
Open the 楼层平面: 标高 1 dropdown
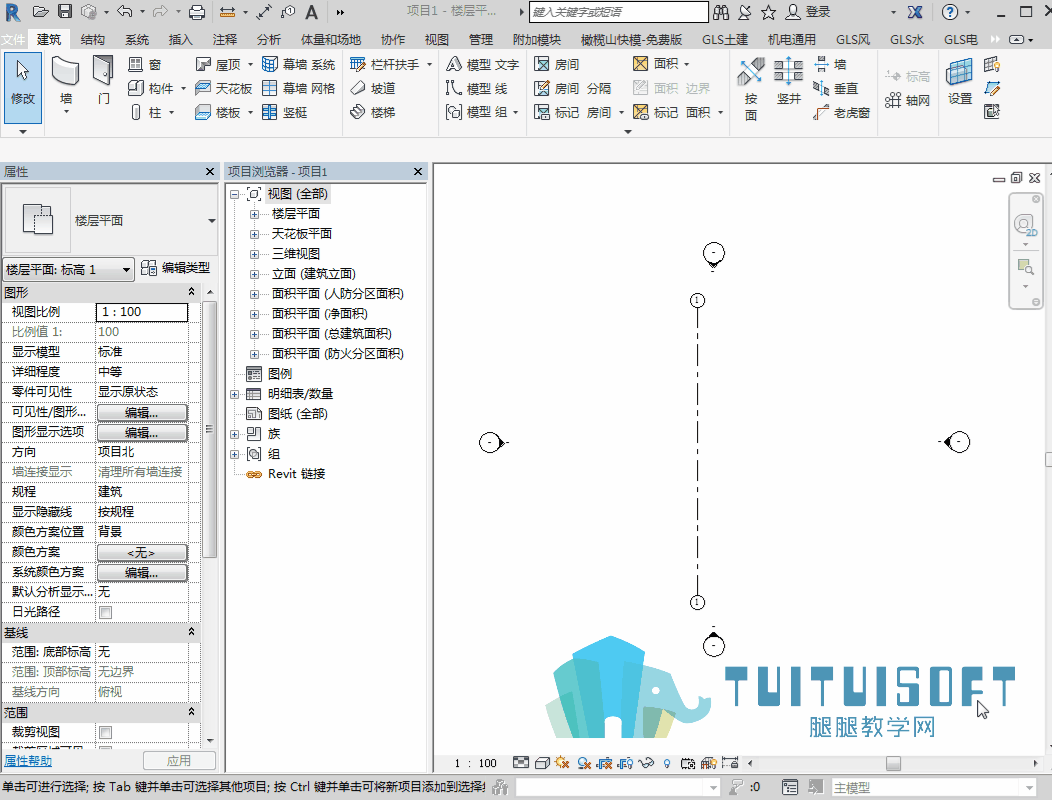68,270
